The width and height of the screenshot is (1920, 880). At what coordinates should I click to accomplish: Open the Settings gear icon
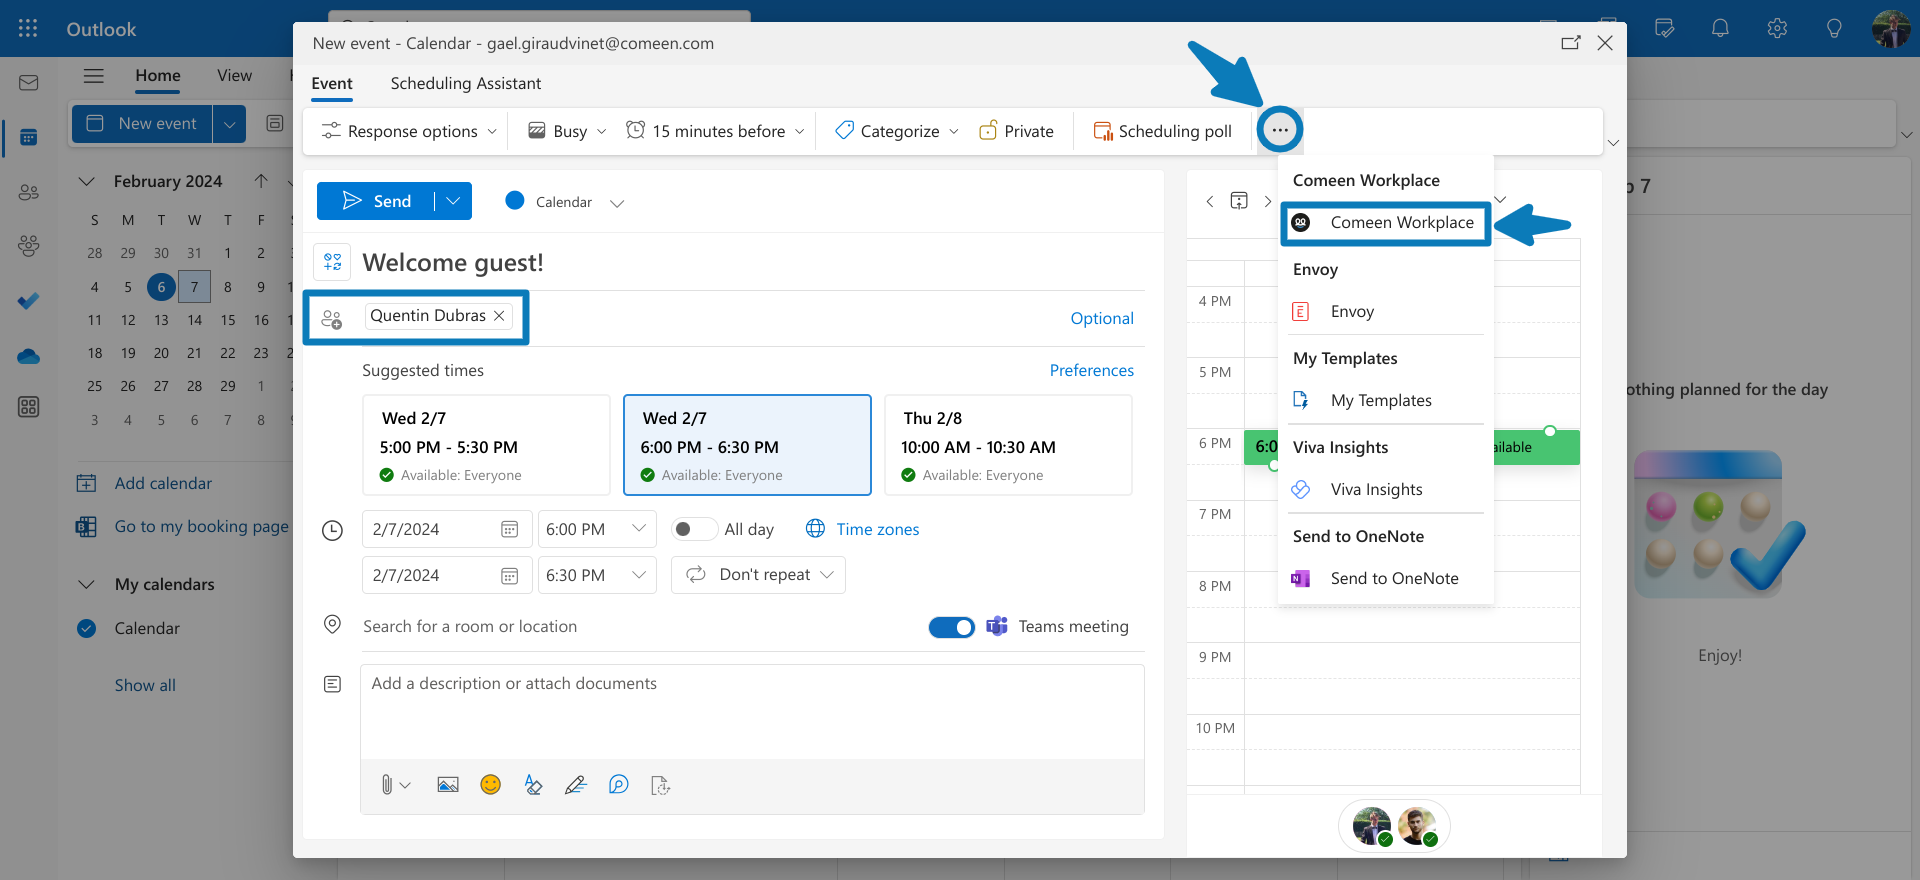[x=1777, y=28]
